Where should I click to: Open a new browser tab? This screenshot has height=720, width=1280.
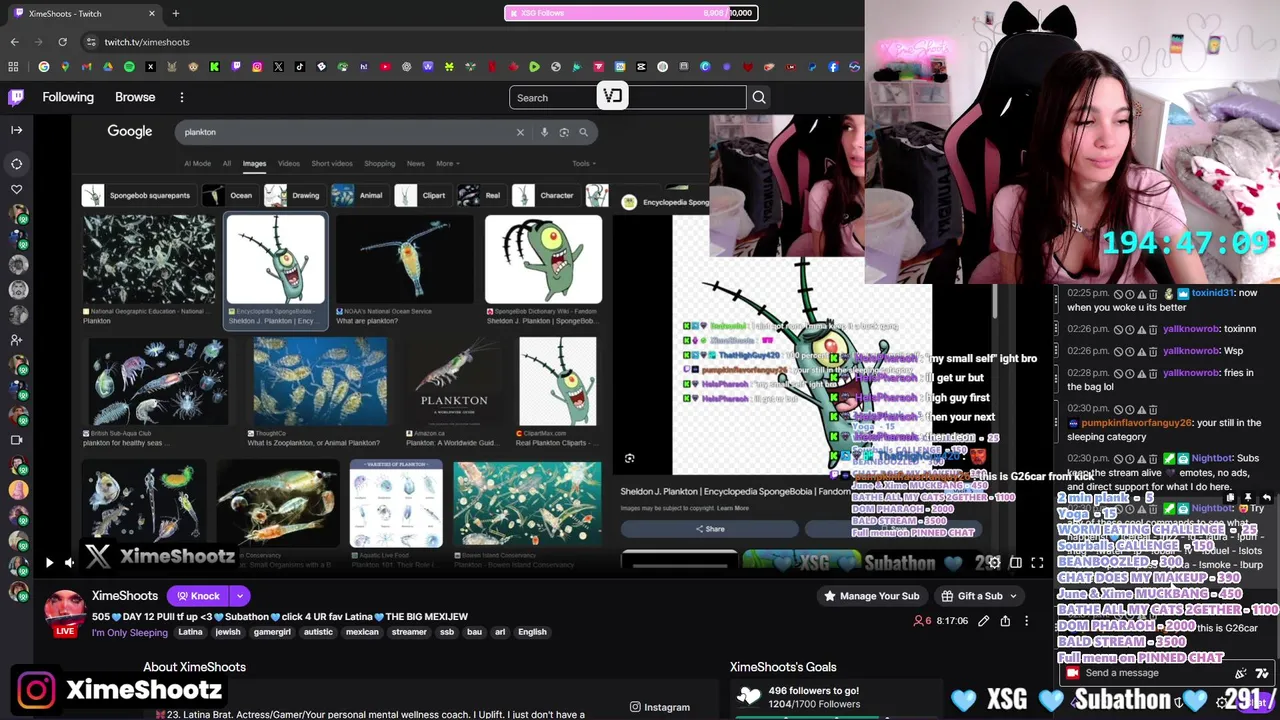pyautogui.click(x=175, y=13)
